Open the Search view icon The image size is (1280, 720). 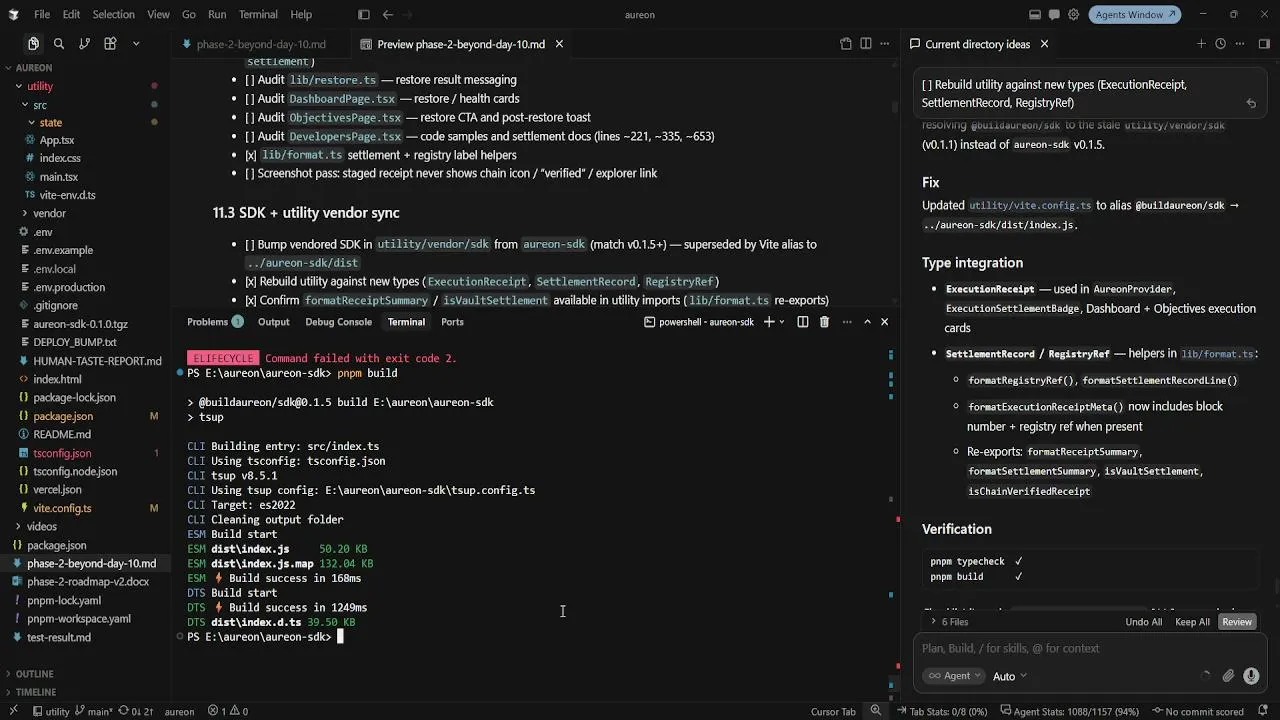tap(59, 44)
